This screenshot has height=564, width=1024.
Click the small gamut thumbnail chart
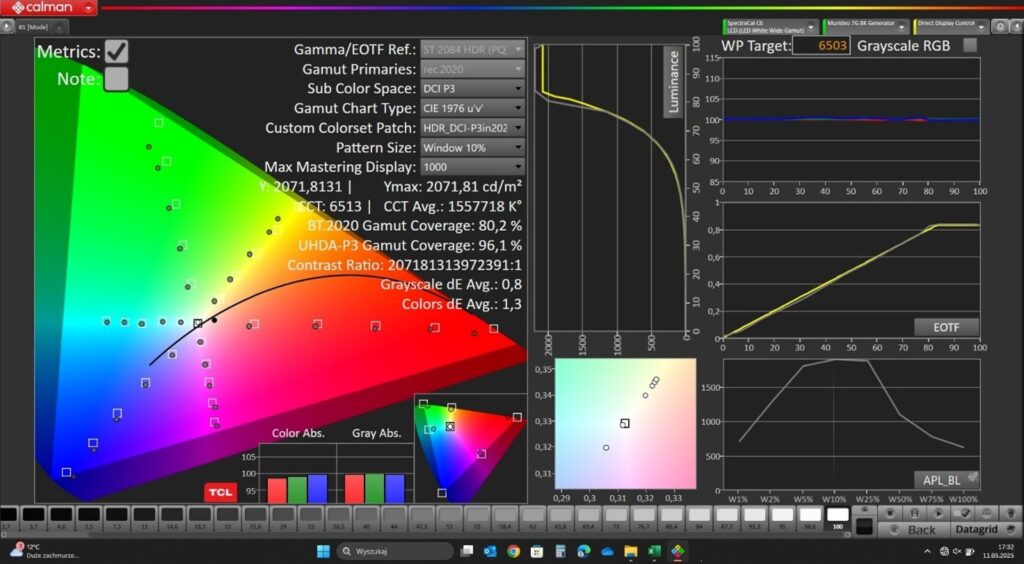pyautogui.click(x=470, y=448)
